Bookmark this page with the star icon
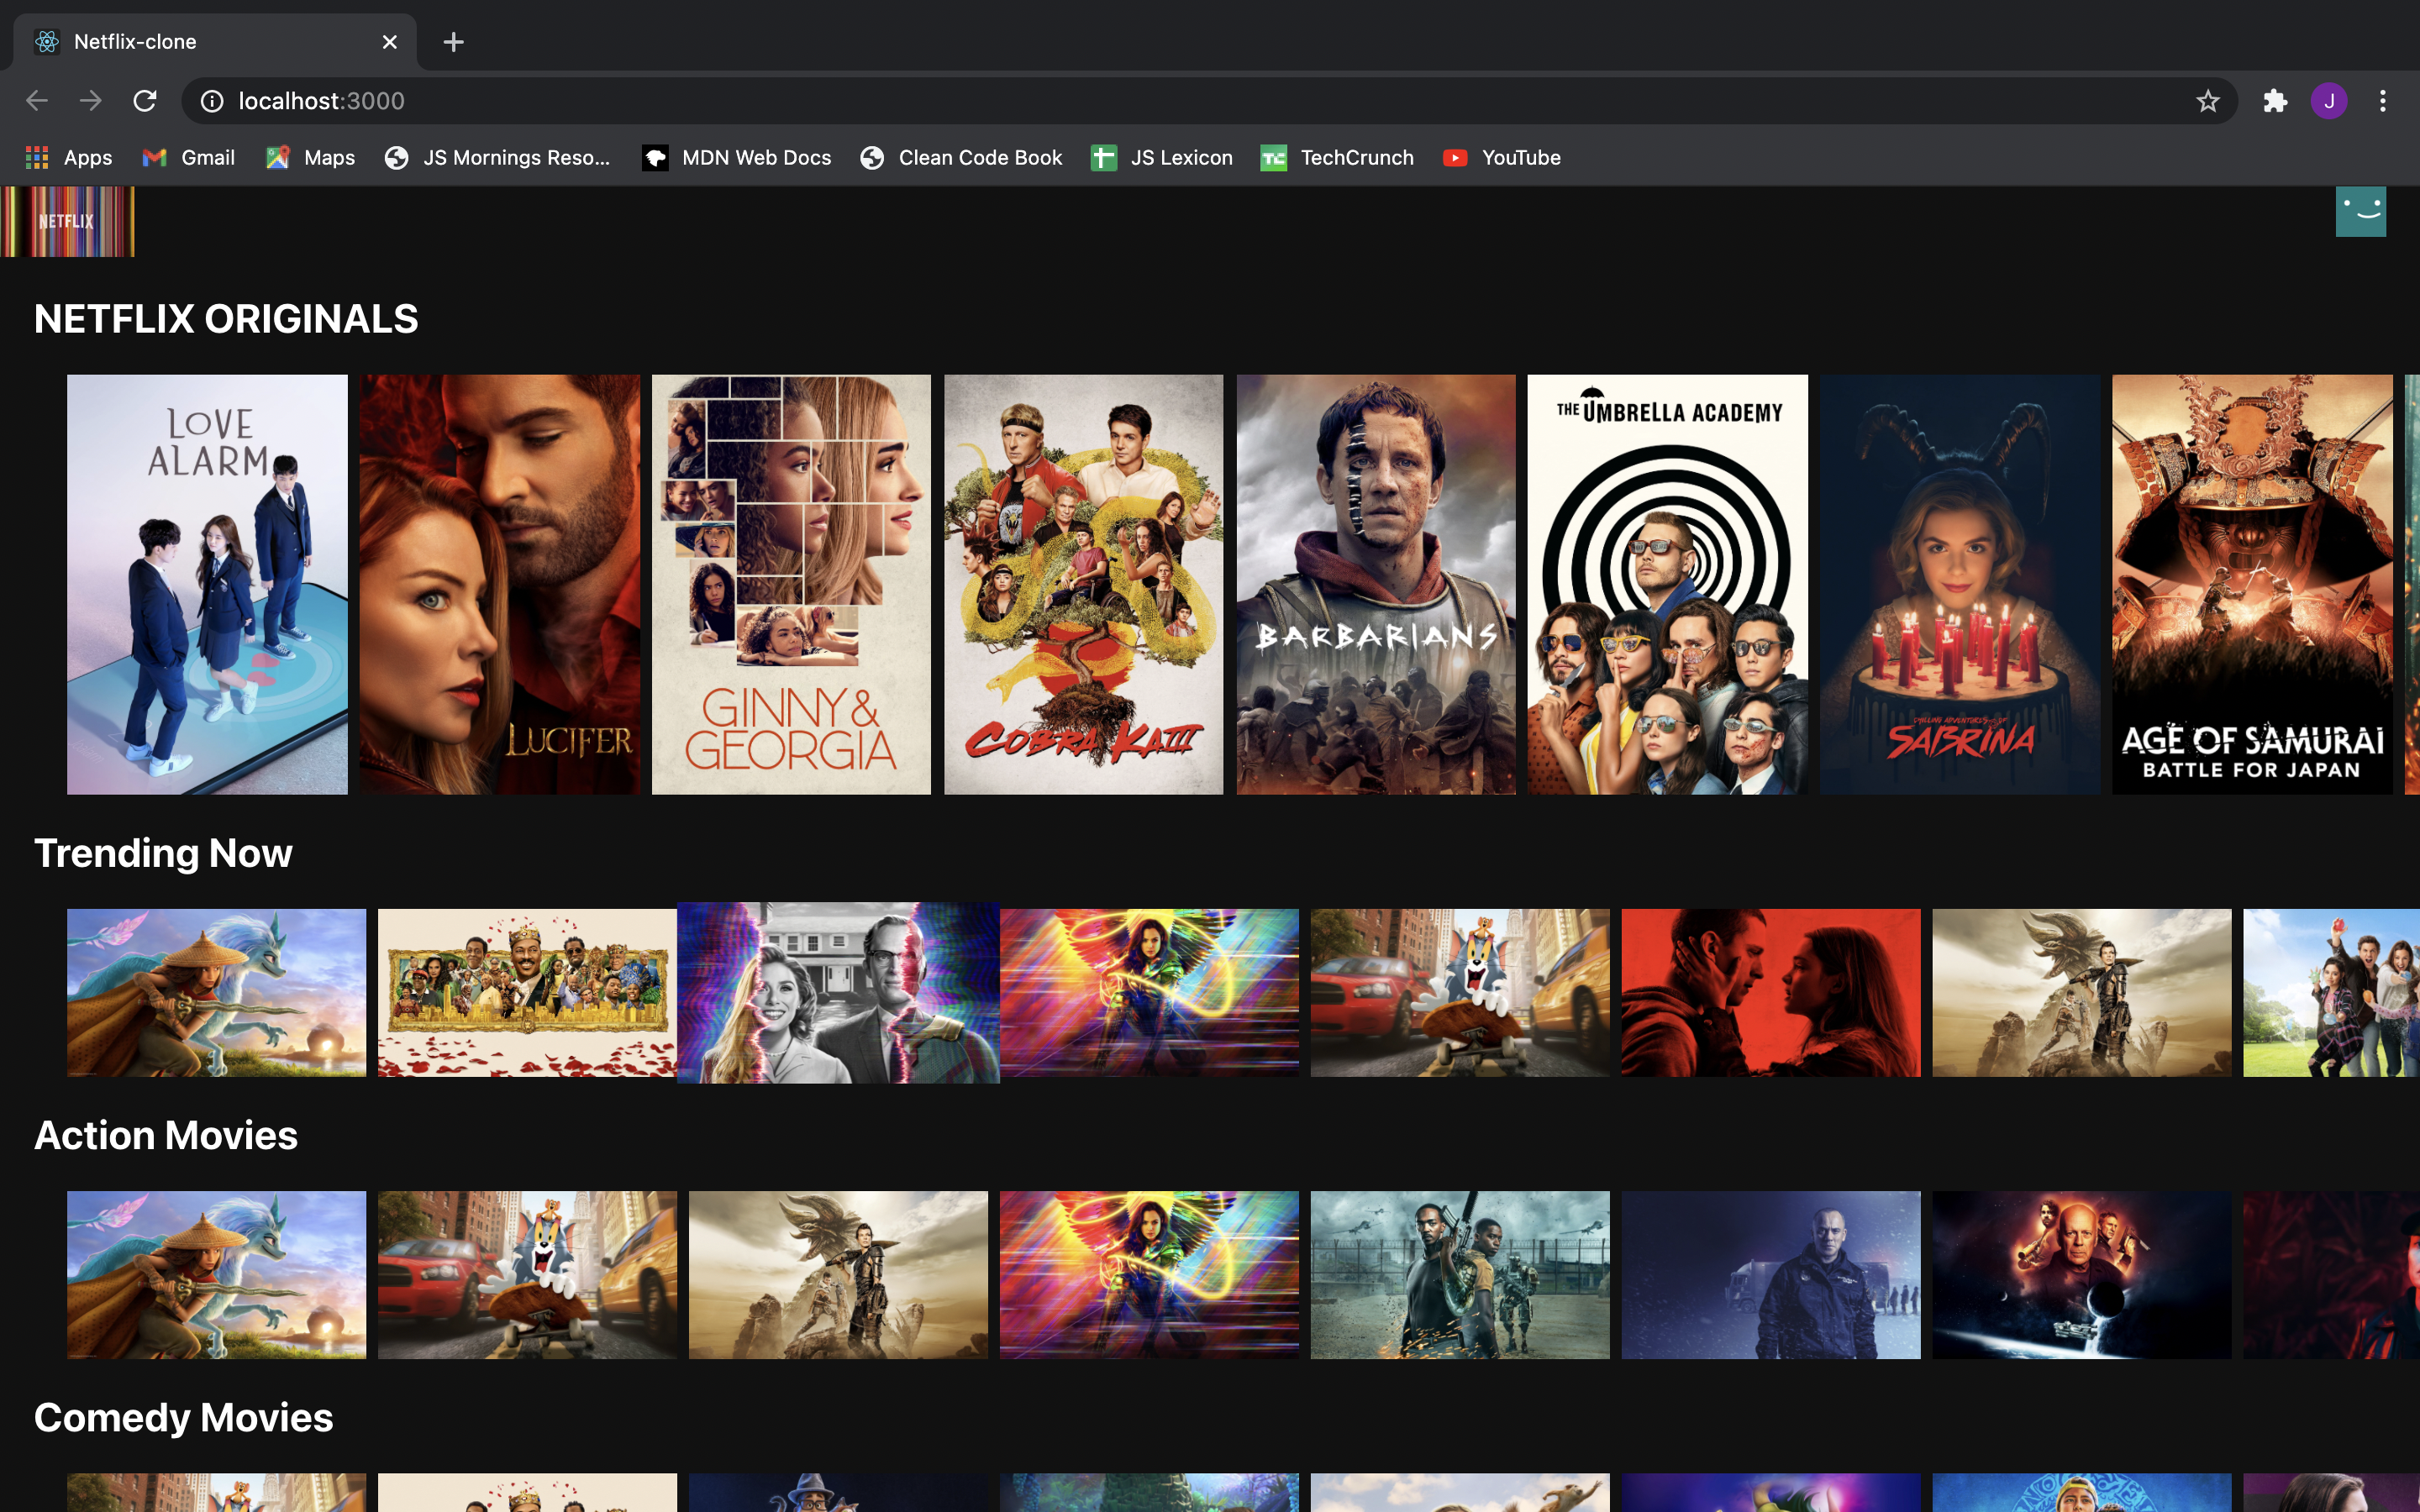This screenshot has height=1512, width=2420. [2207, 101]
